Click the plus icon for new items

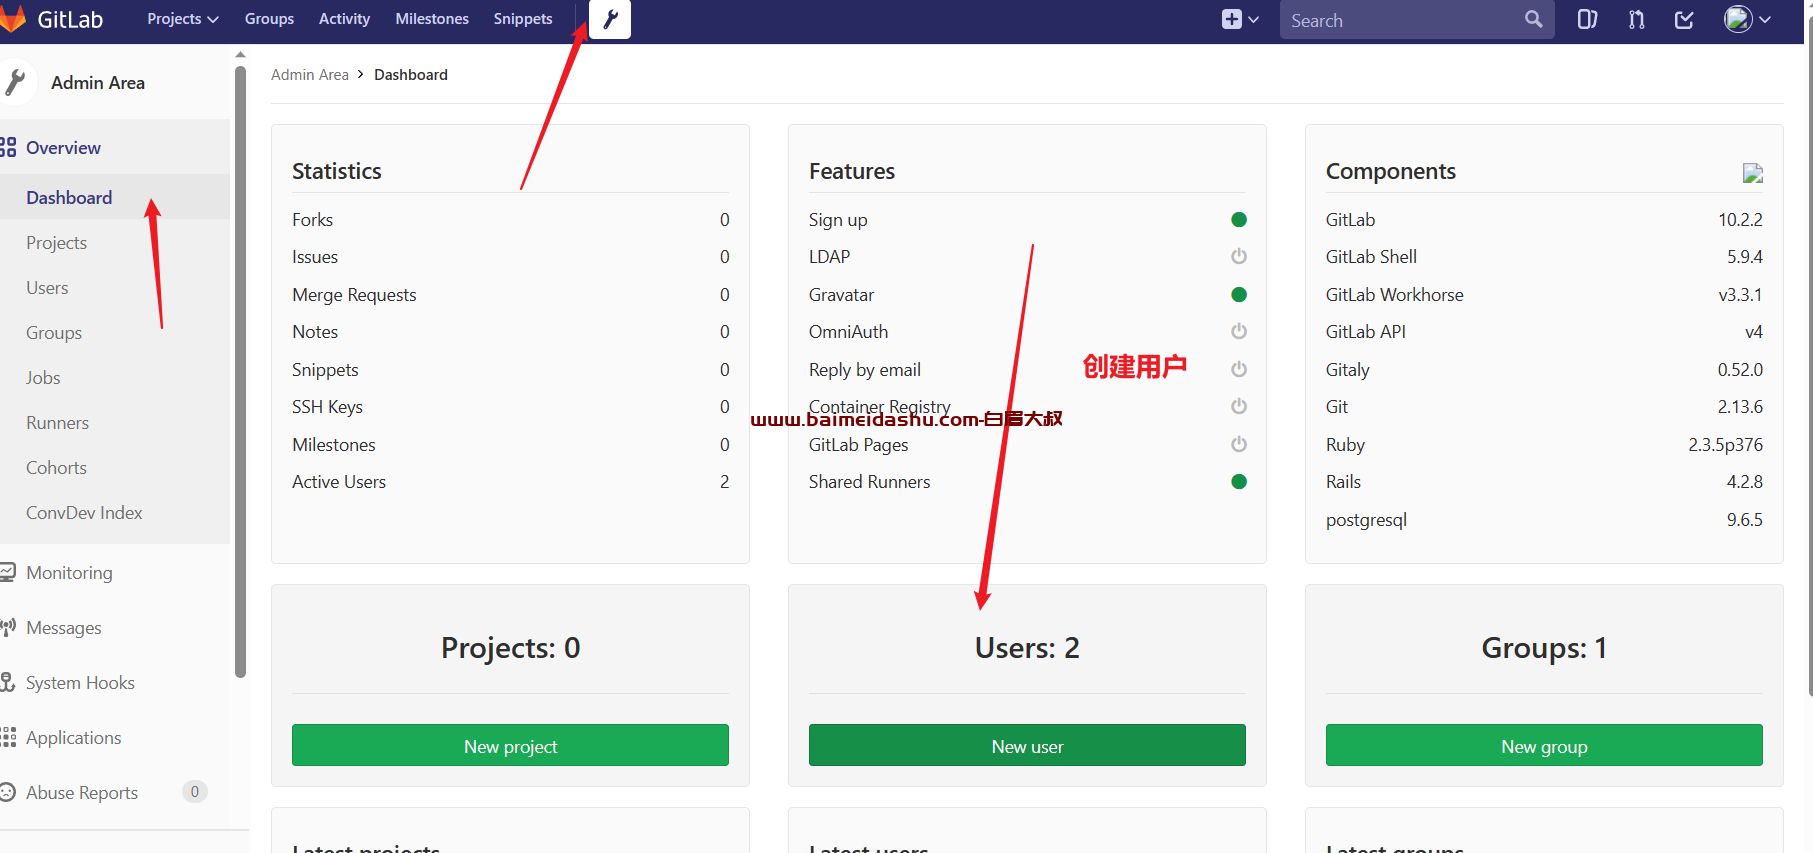click(x=1232, y=19)
